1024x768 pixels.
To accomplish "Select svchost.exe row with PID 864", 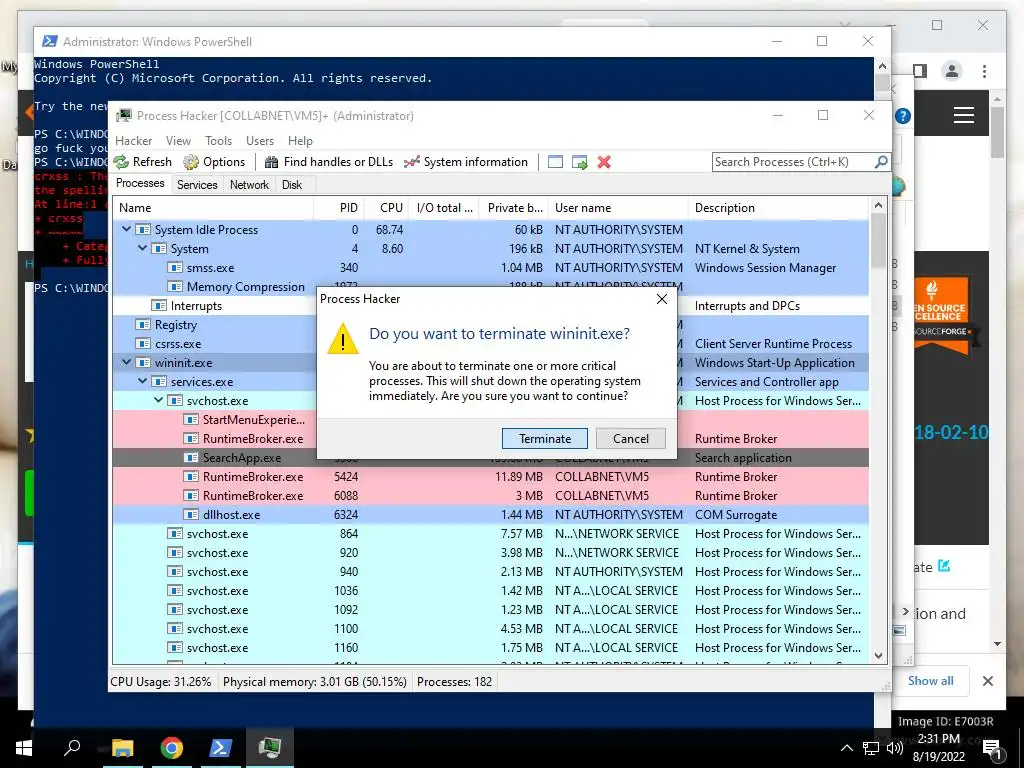I will pyautogui.click(x=490, y=534).
